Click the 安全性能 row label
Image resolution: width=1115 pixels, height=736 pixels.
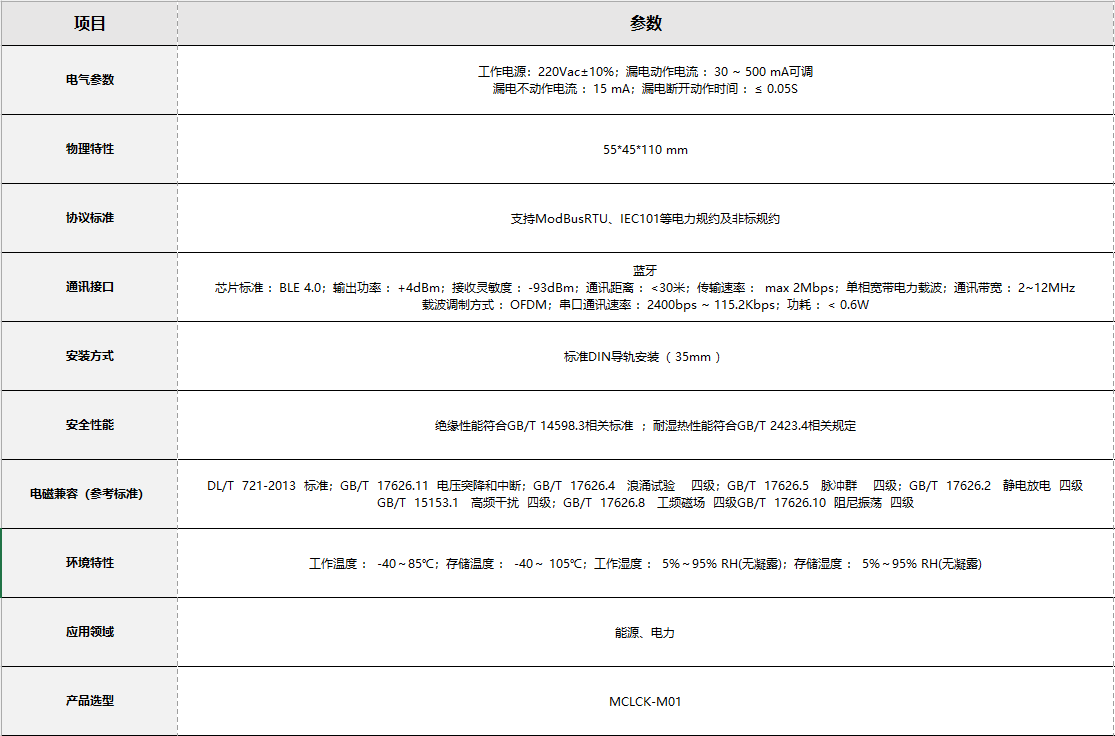tap(88, 424)
